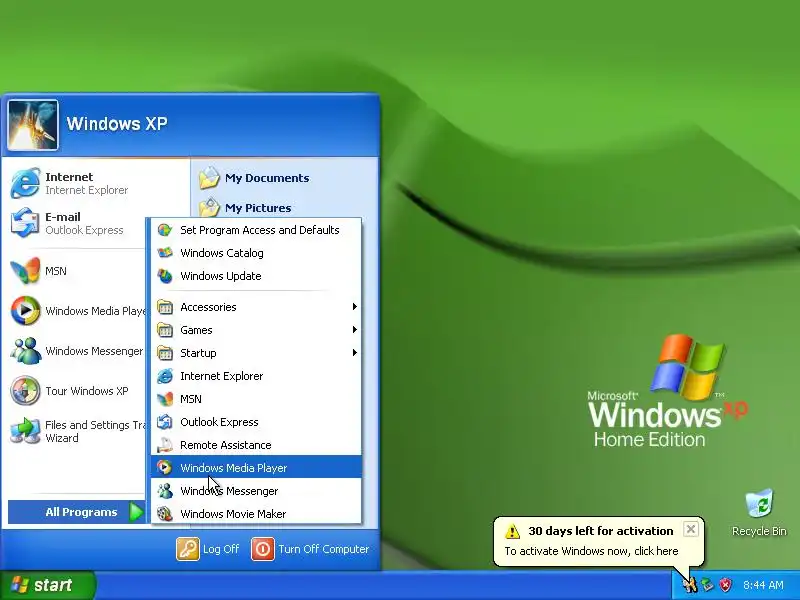Click the 8:44 AM taskbar clock
This screenshot has height=600, width=800.
(x=763, y=585)
